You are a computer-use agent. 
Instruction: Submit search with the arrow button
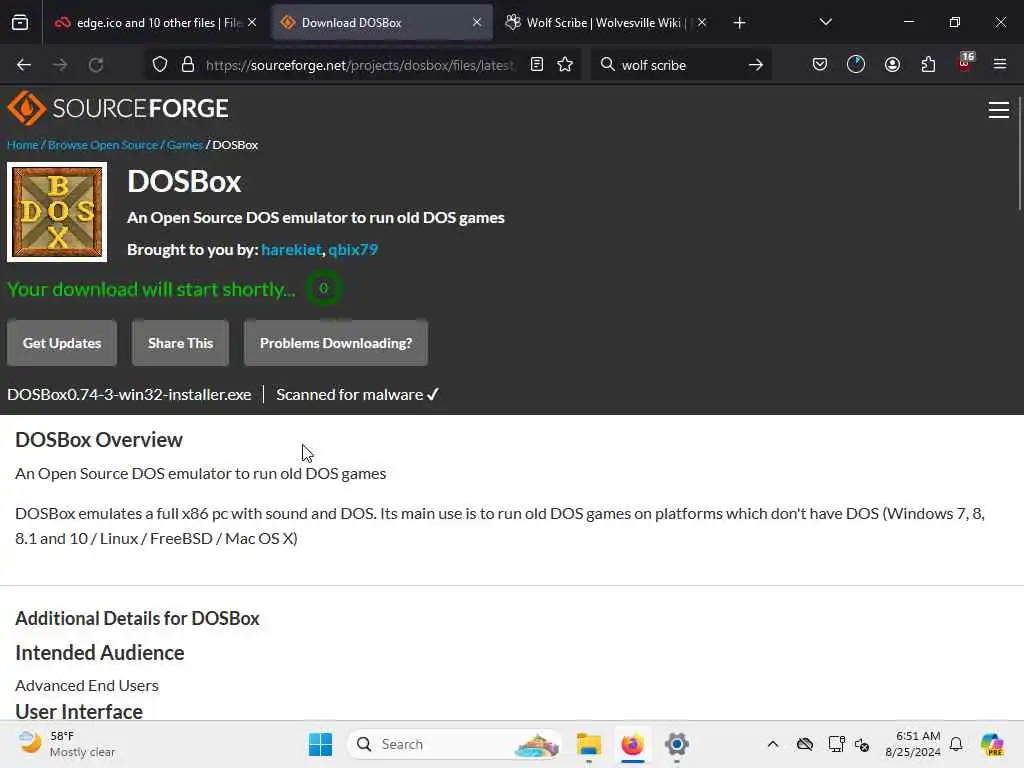(756, 65)
